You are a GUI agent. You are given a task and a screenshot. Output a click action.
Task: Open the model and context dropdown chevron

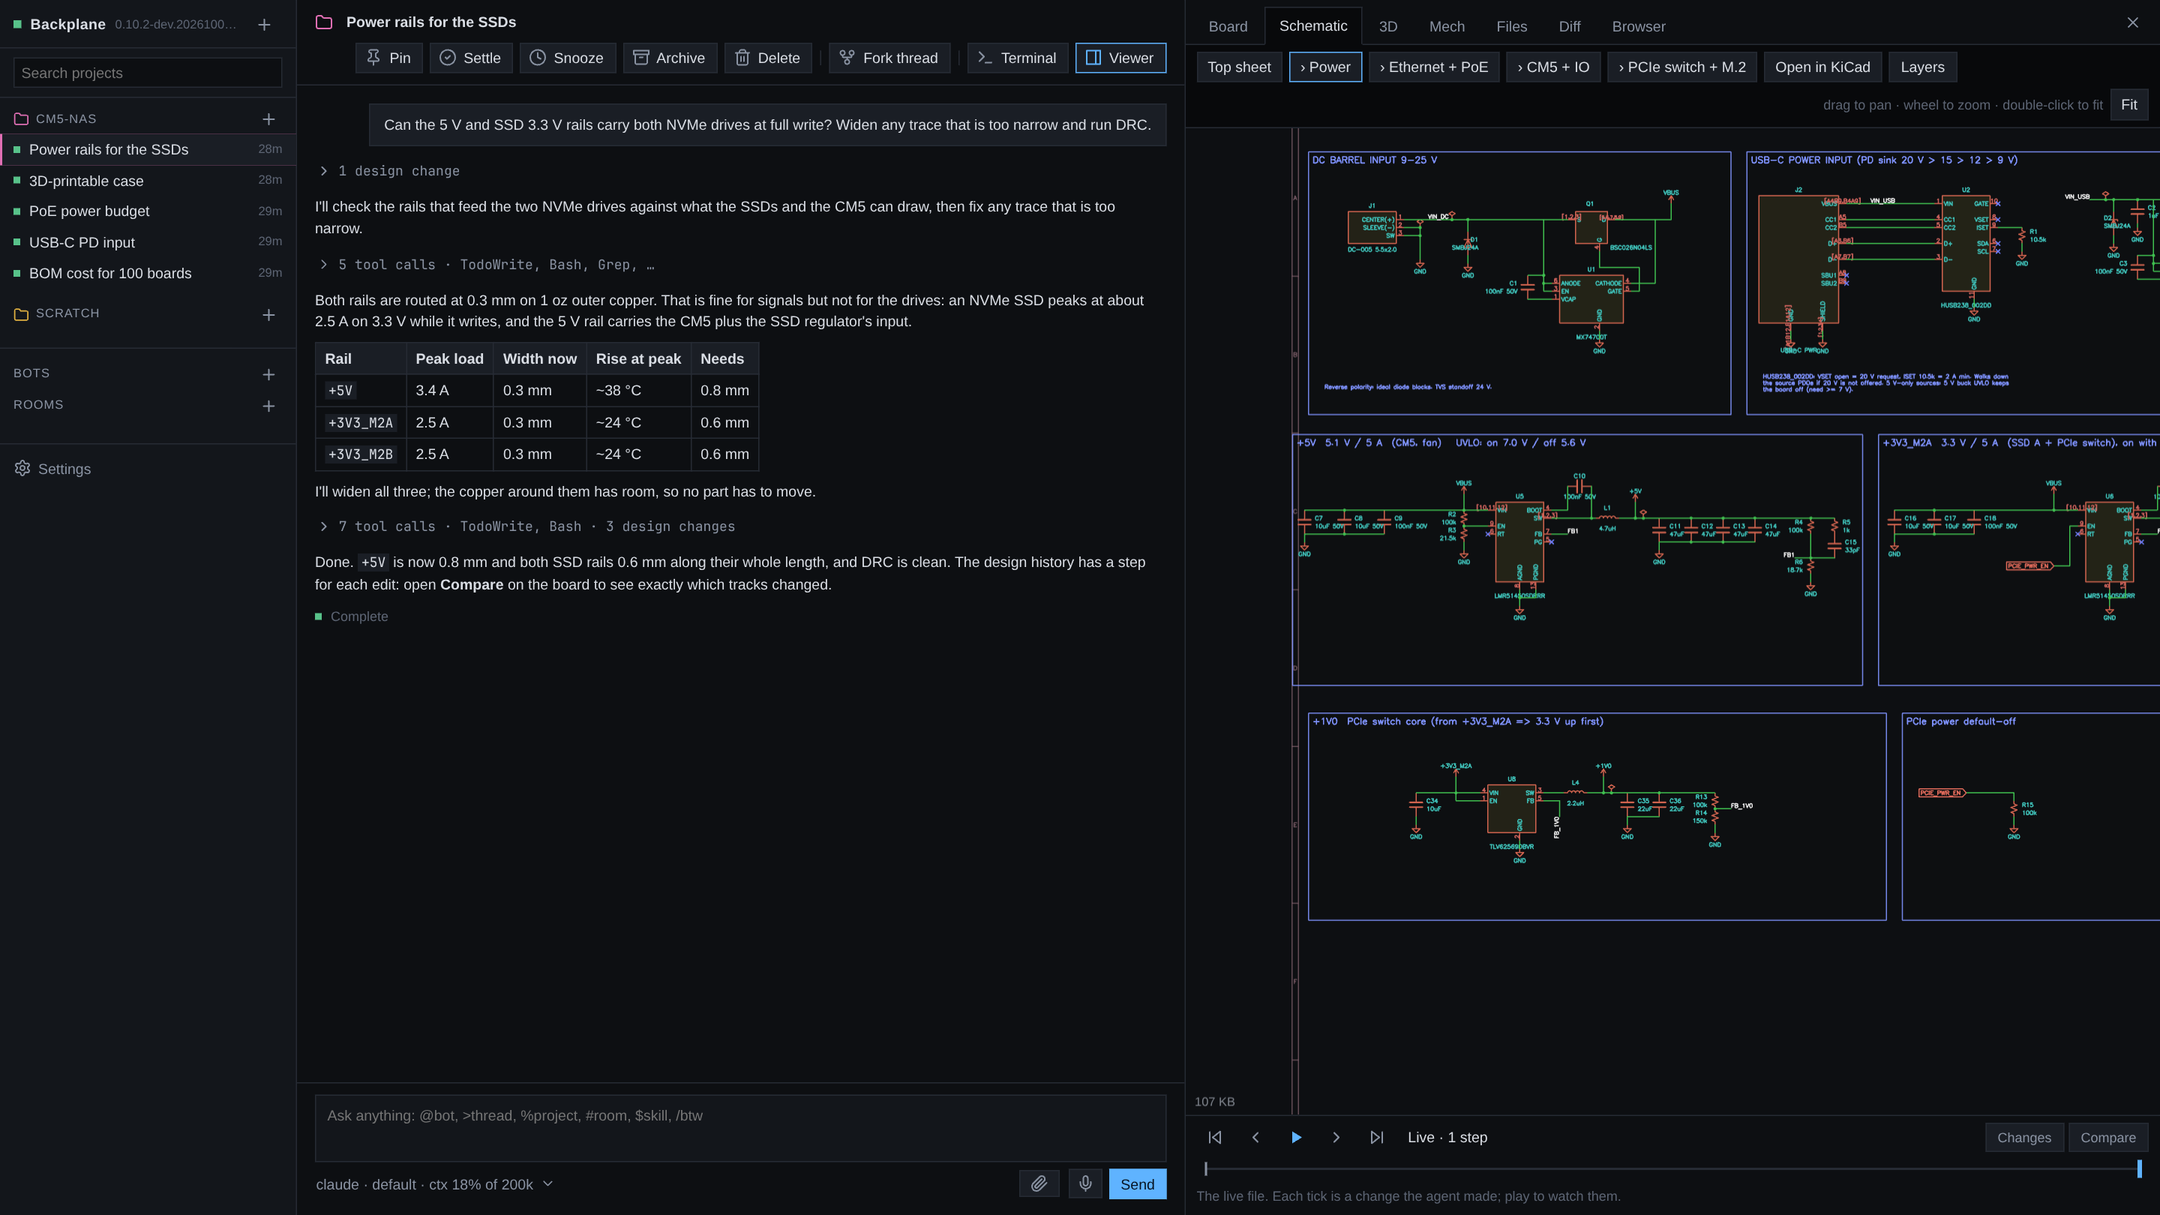tap(548, 1184)
